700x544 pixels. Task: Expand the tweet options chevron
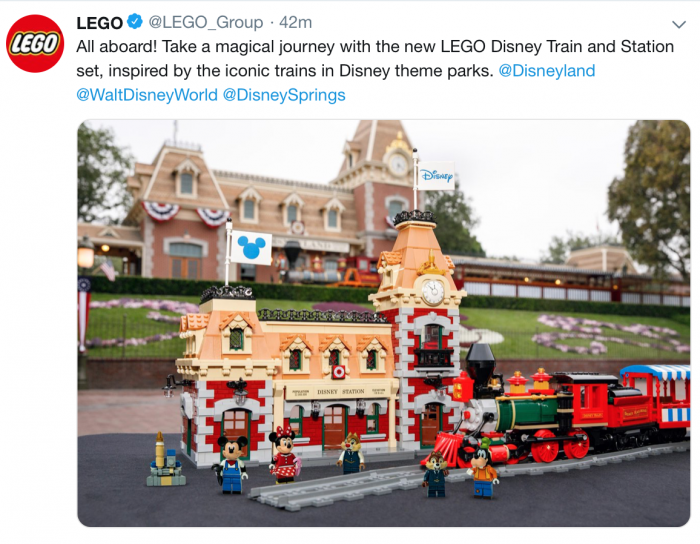pos(679,24)
